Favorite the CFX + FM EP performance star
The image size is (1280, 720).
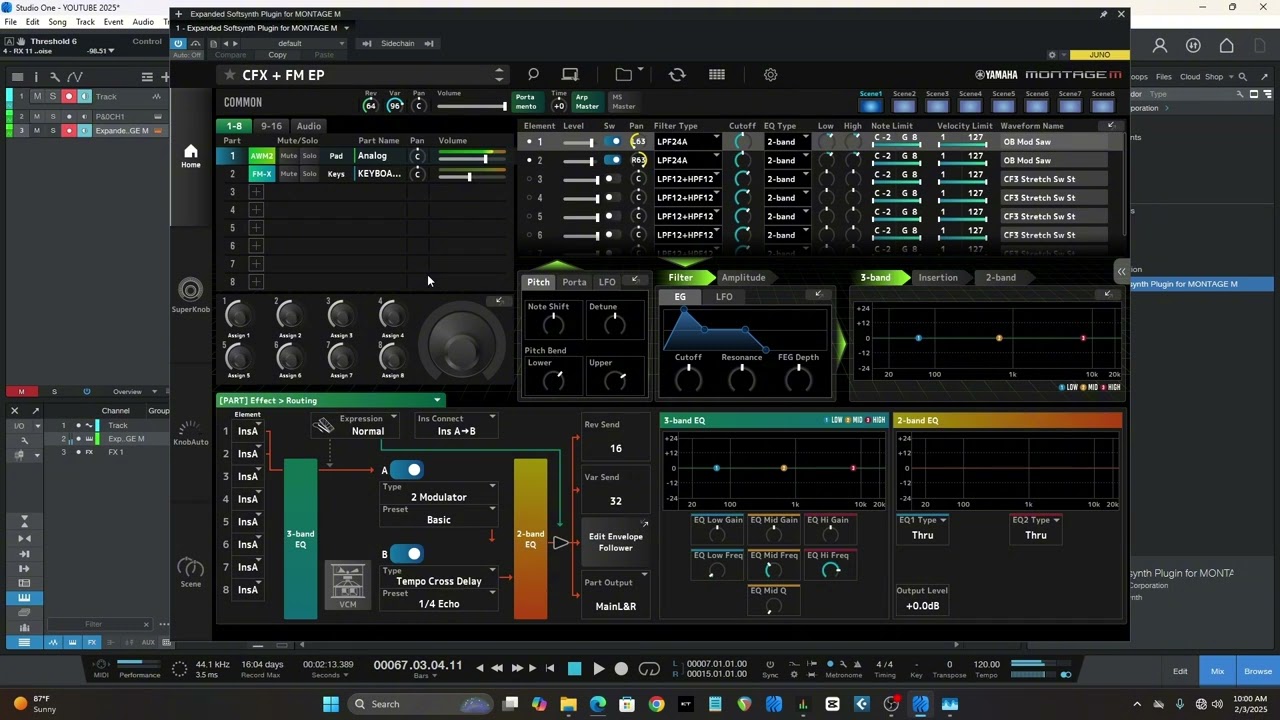pos(230,75)
